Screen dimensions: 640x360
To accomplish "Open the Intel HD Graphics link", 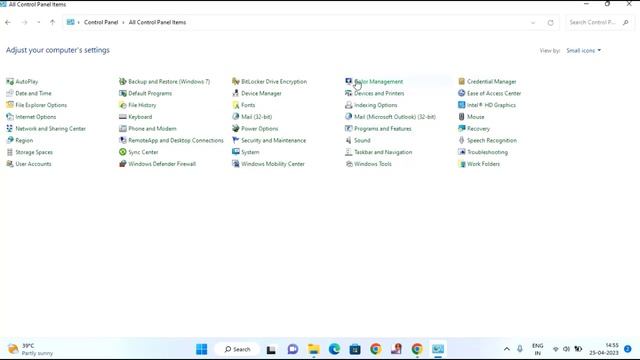I will point(491,105).
